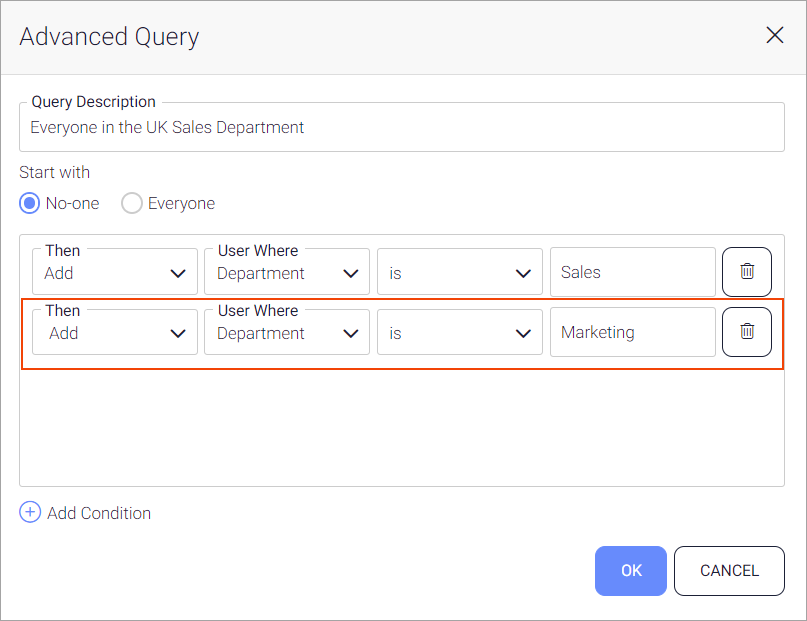
Task: Select the Everyone radio button
Action: 132,203
